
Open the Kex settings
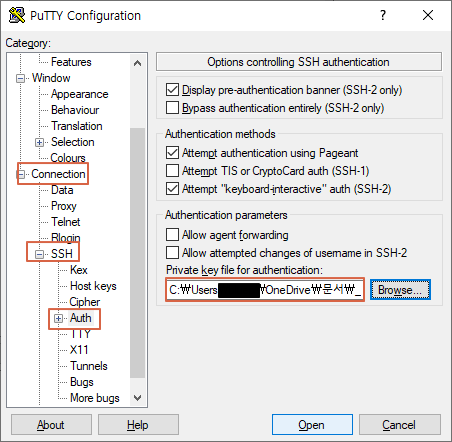pyautogui.click(x=79, y=270)
